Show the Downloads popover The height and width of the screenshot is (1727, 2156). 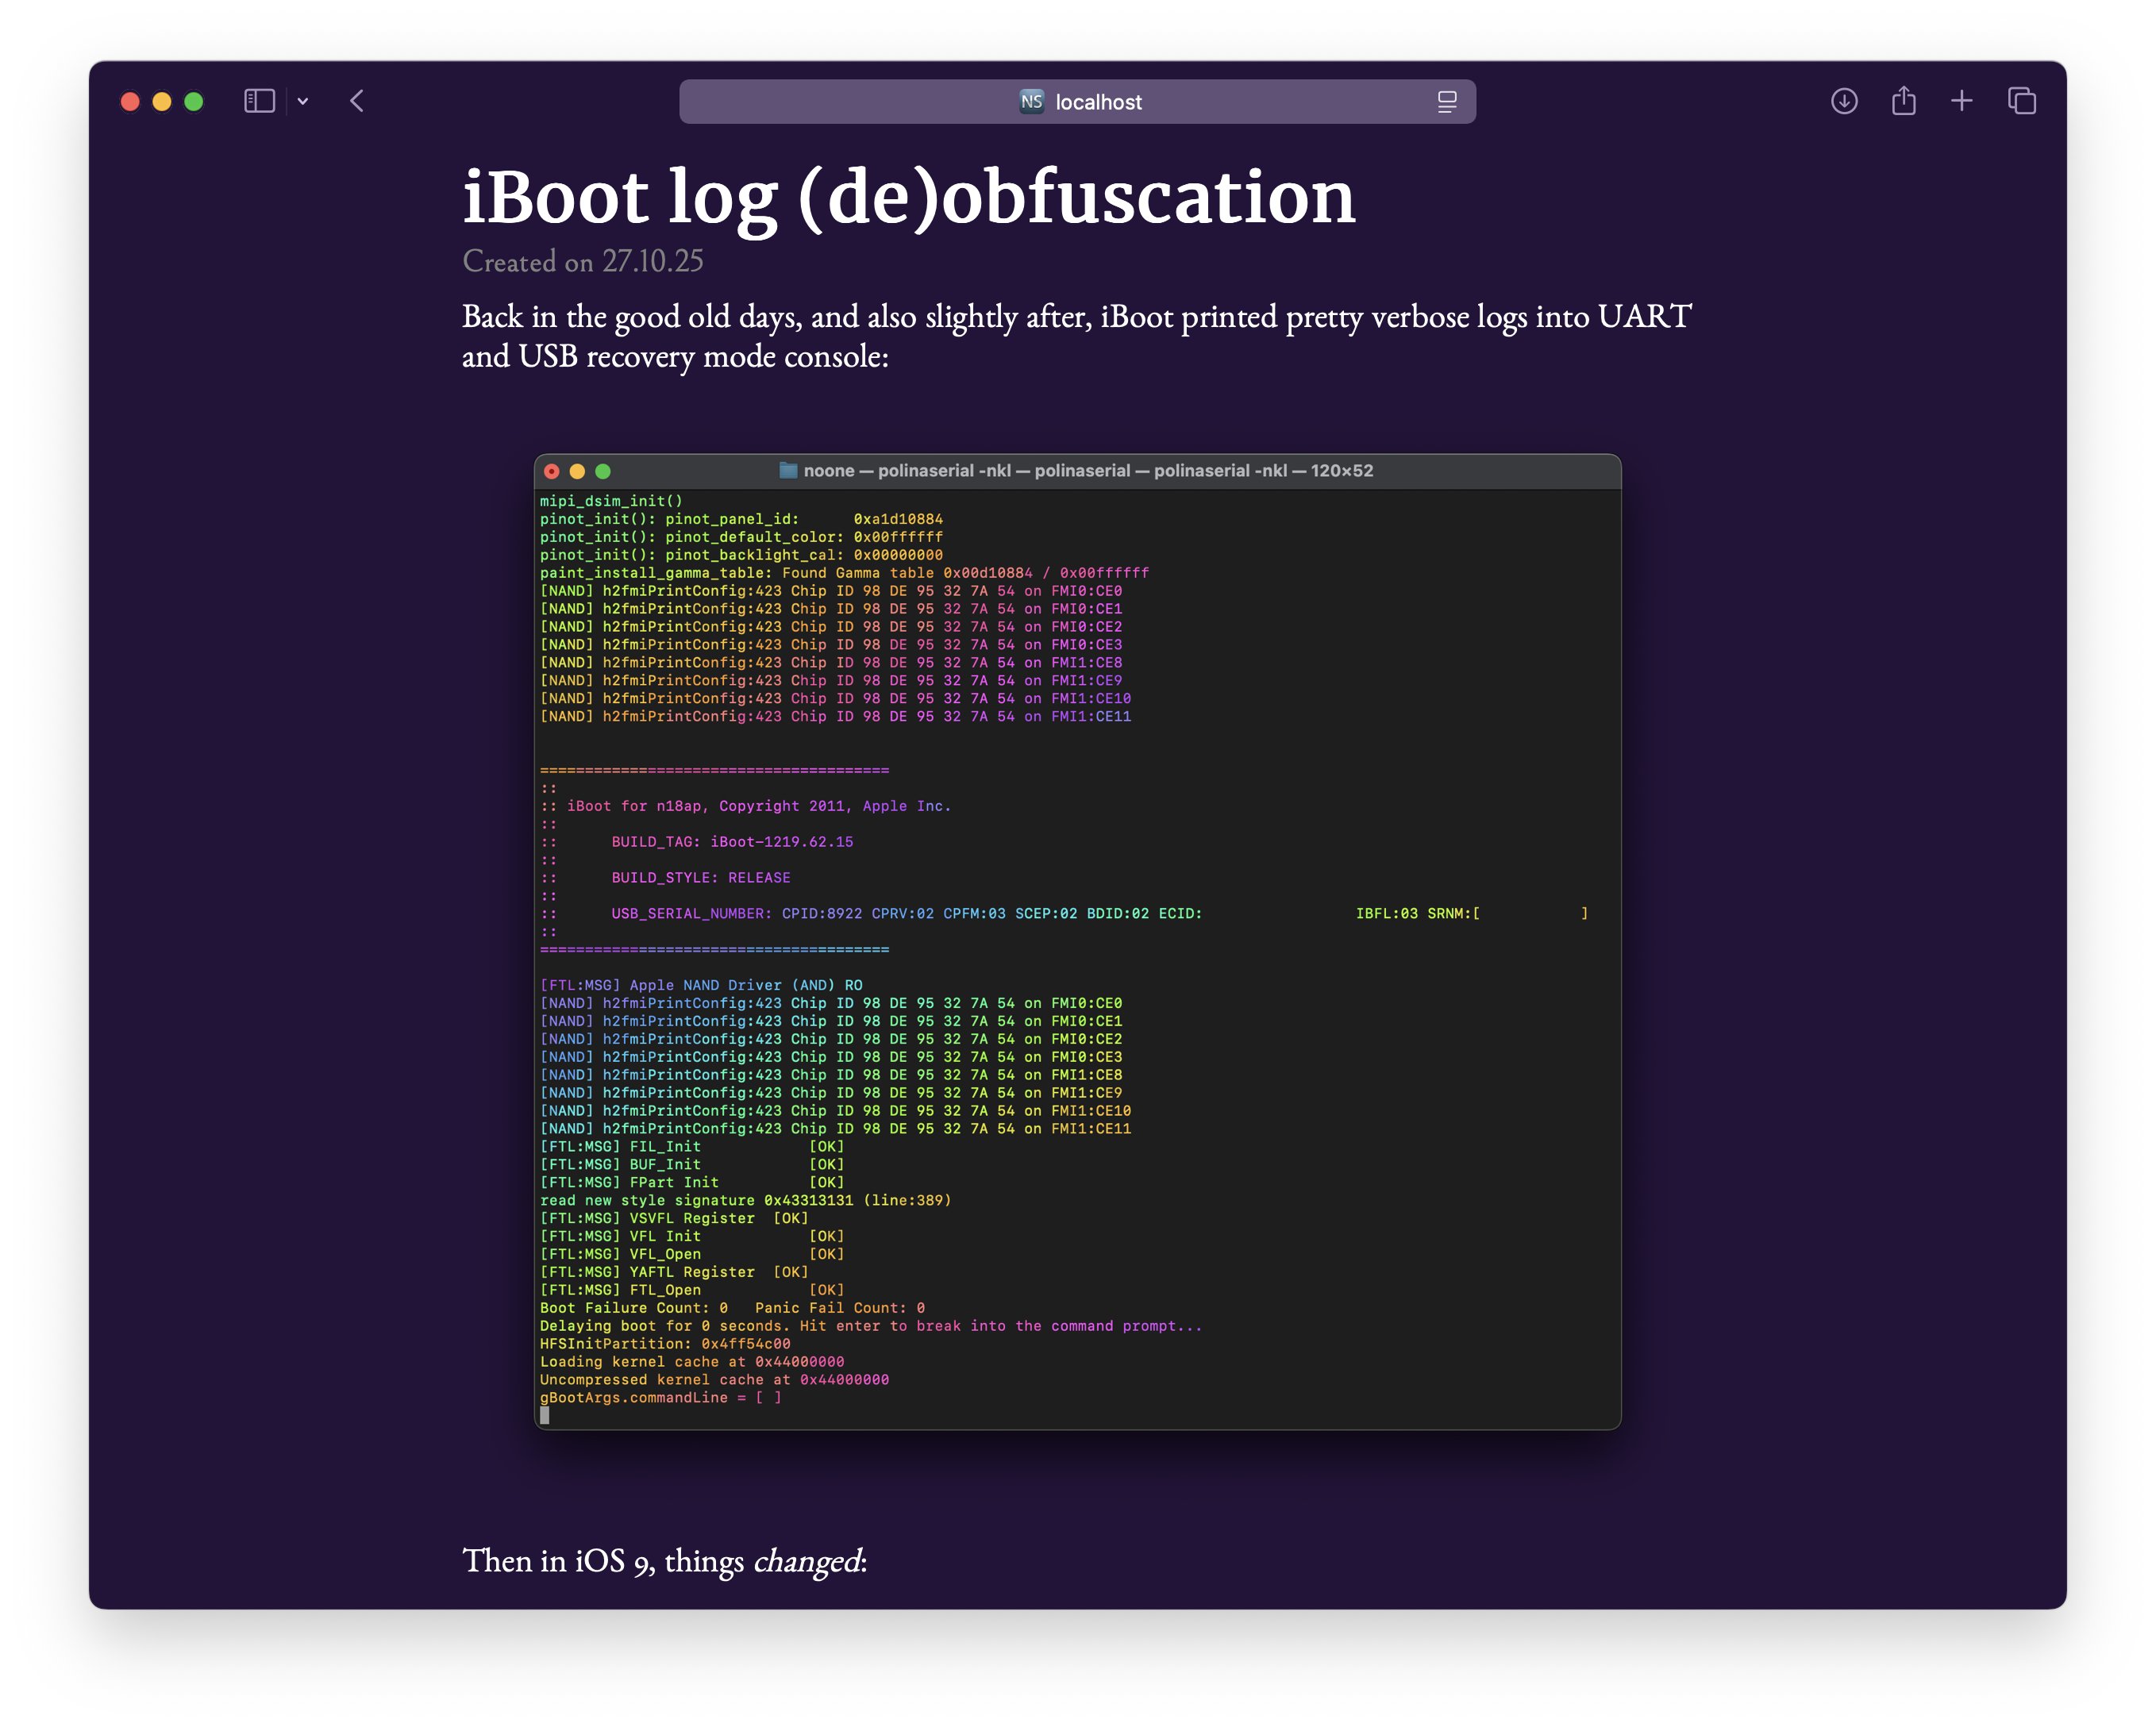[x=1844, y=101]
